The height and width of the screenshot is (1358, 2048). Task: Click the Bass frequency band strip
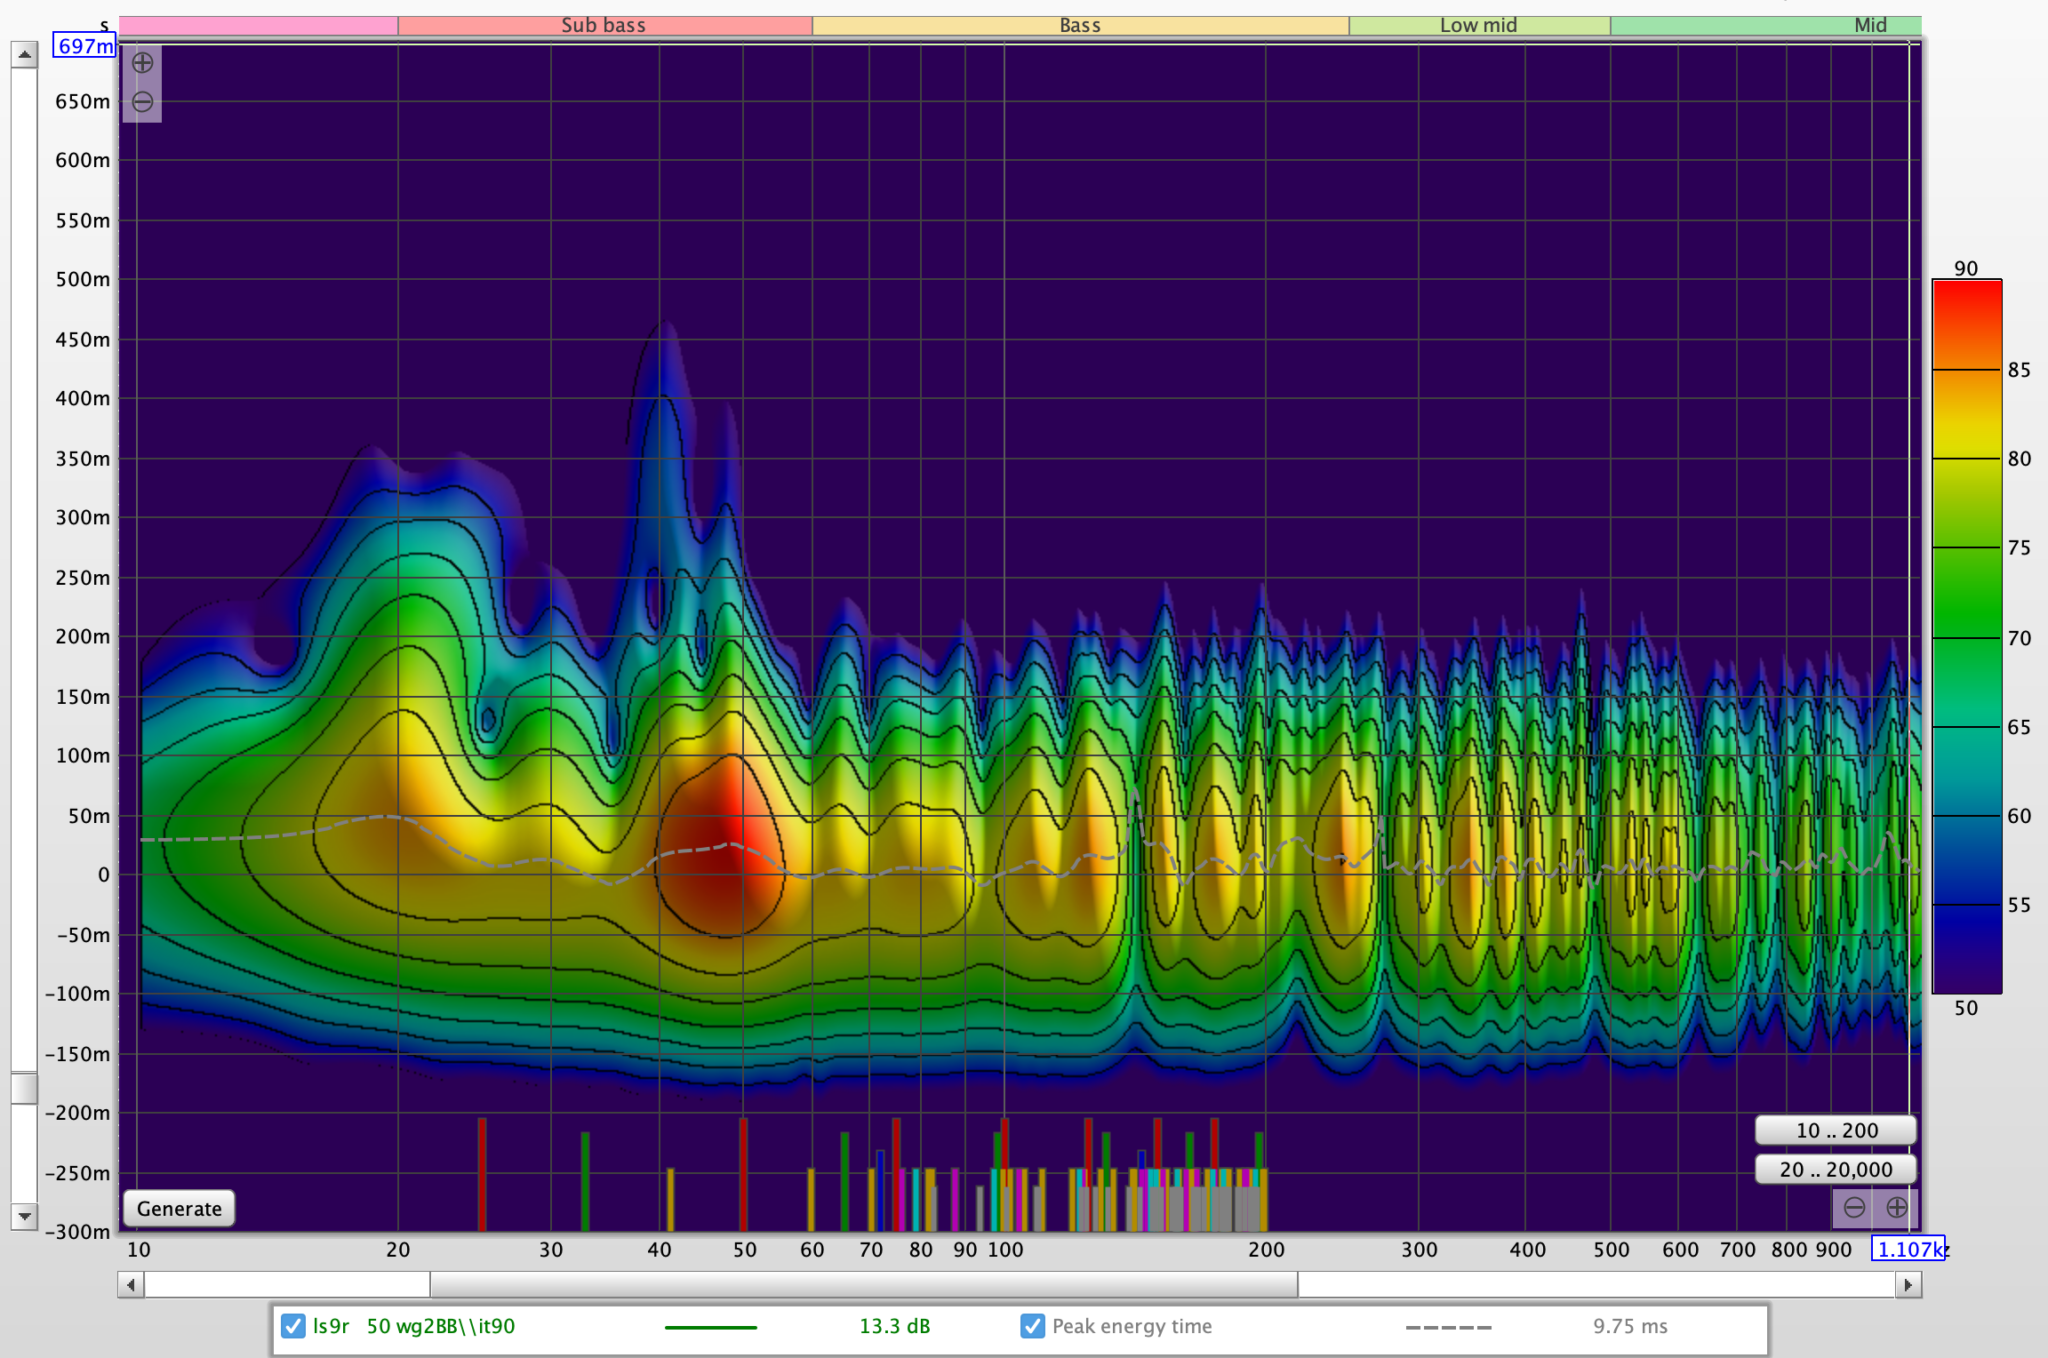point(1080,24)
